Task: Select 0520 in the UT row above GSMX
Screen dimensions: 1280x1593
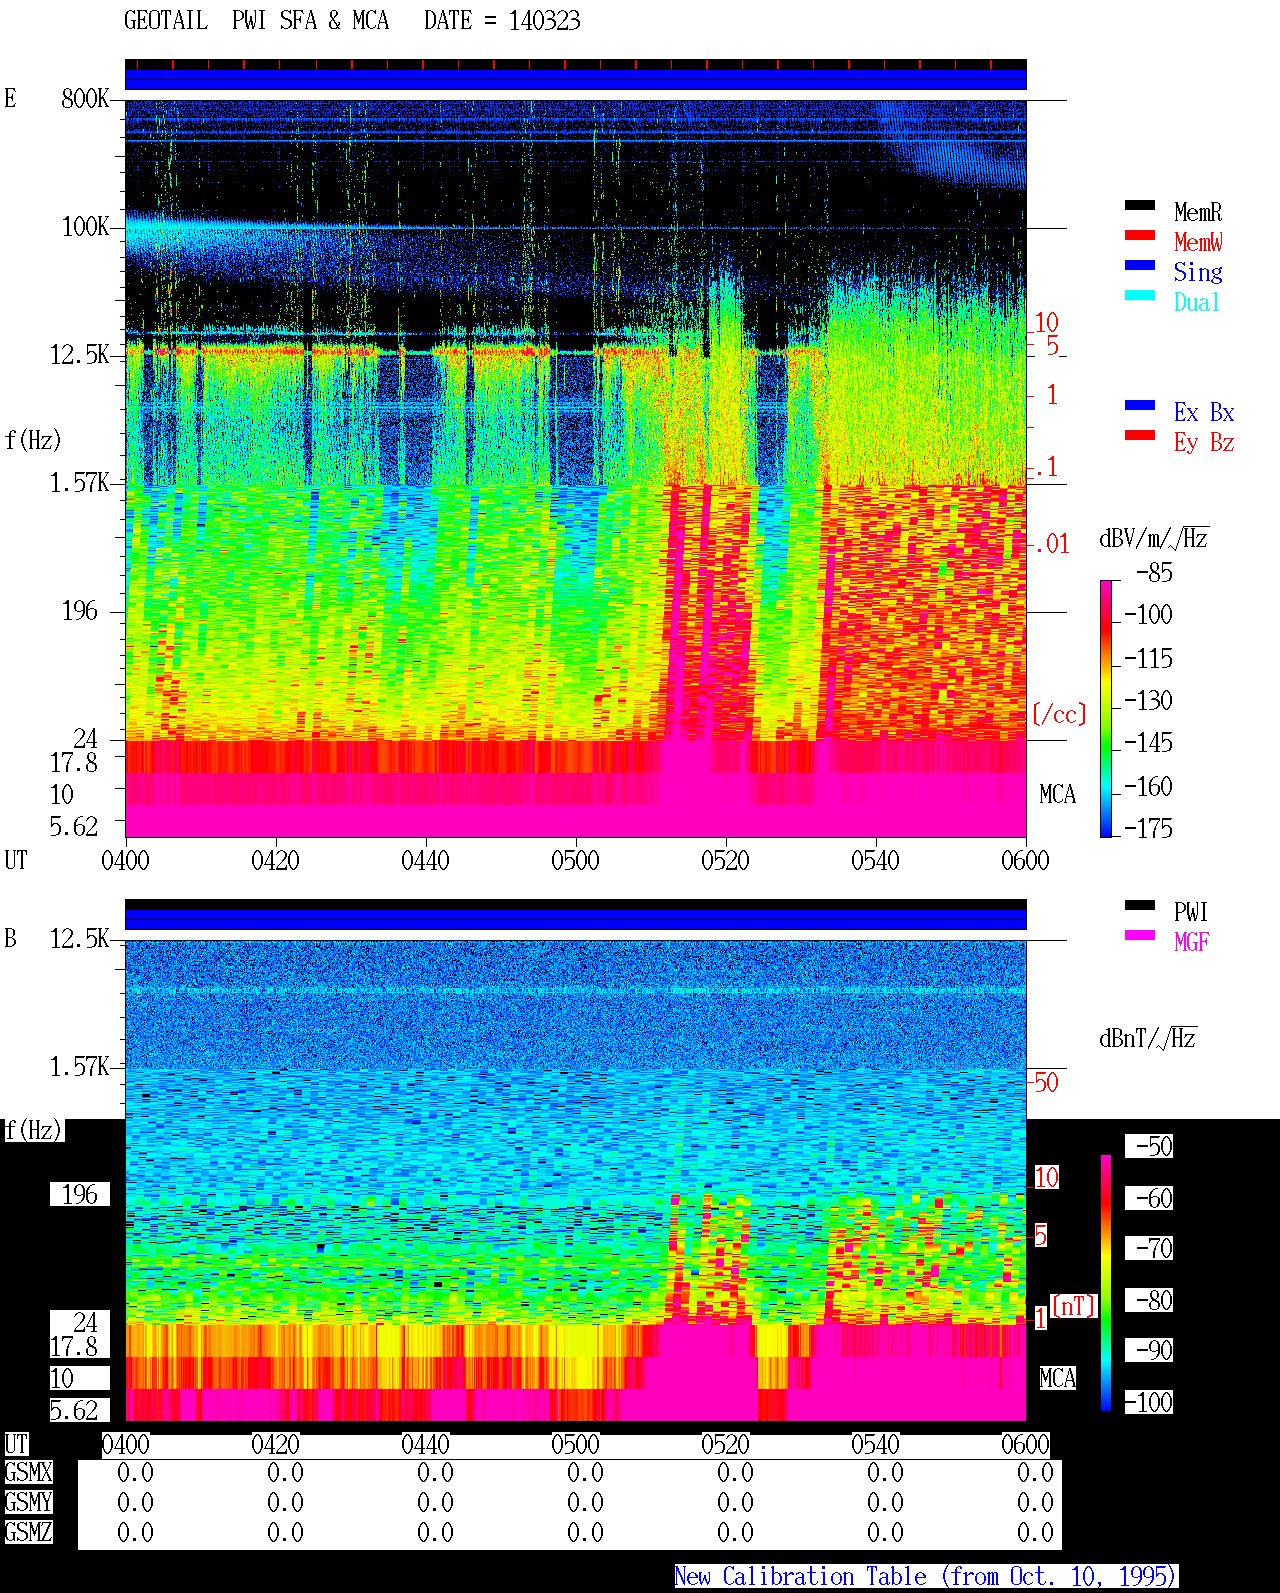Action: coord(725,1445)
